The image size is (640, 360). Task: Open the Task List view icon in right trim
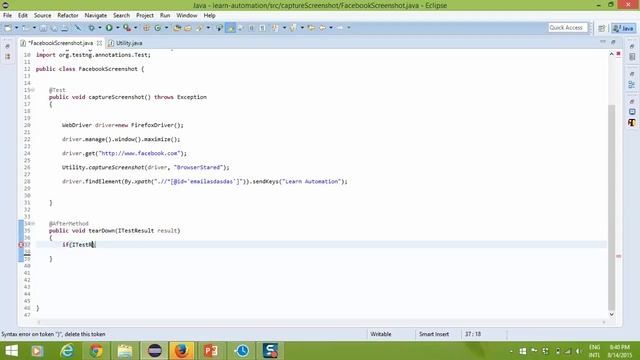pos(632,57)
